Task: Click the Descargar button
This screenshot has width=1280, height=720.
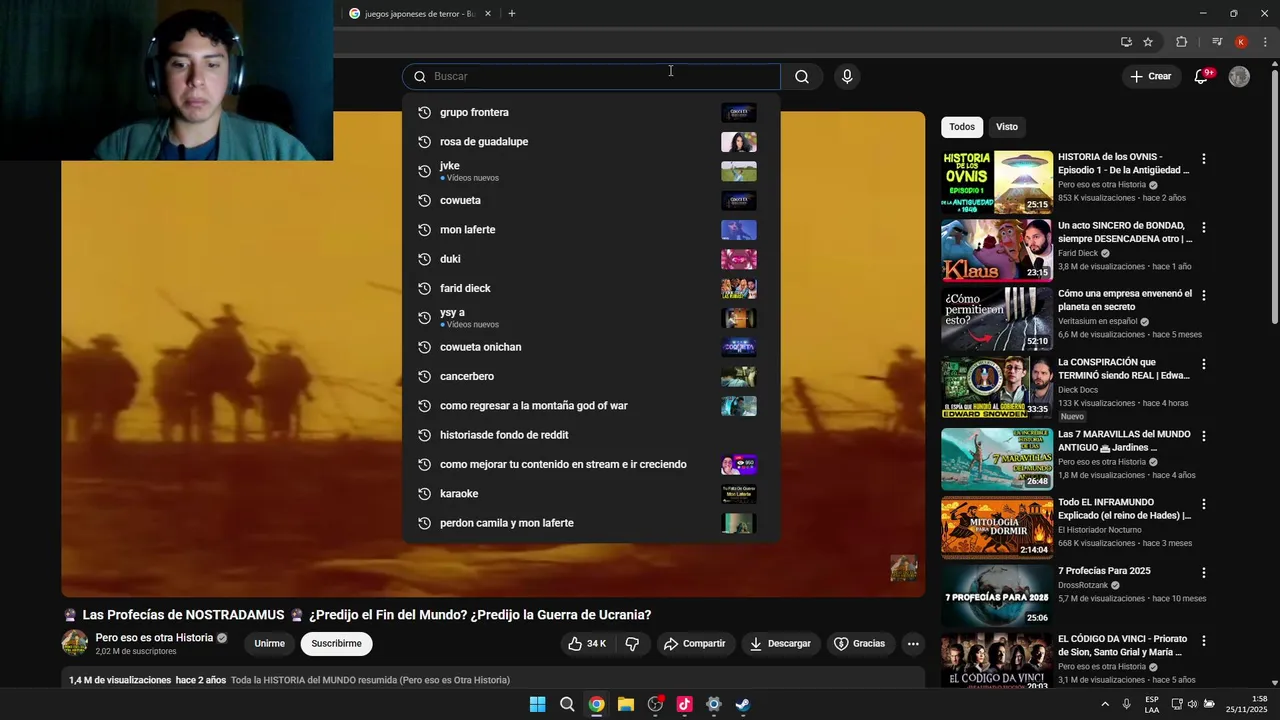Action: (781, 644)
